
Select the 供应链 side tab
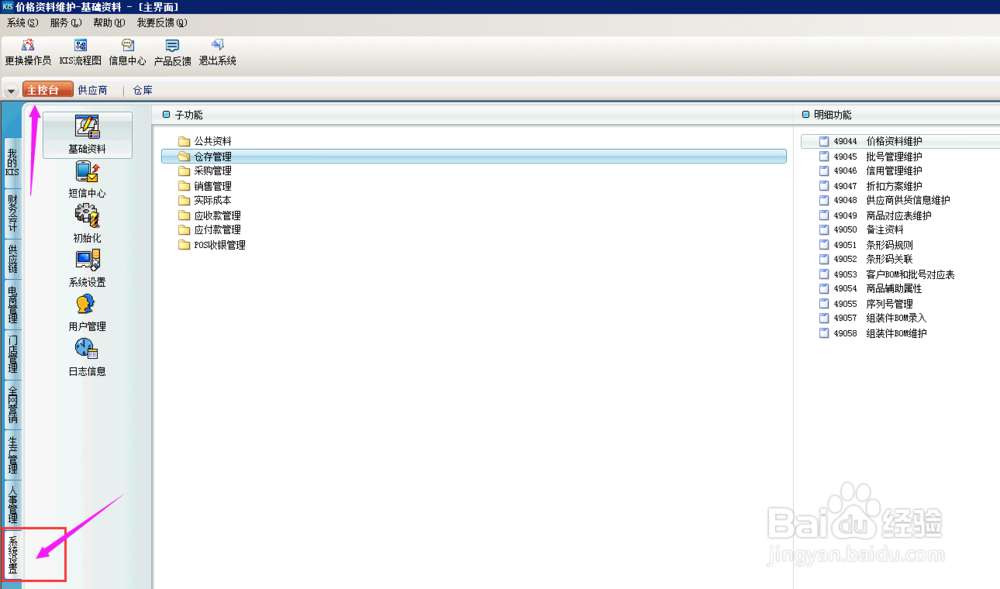12,258
